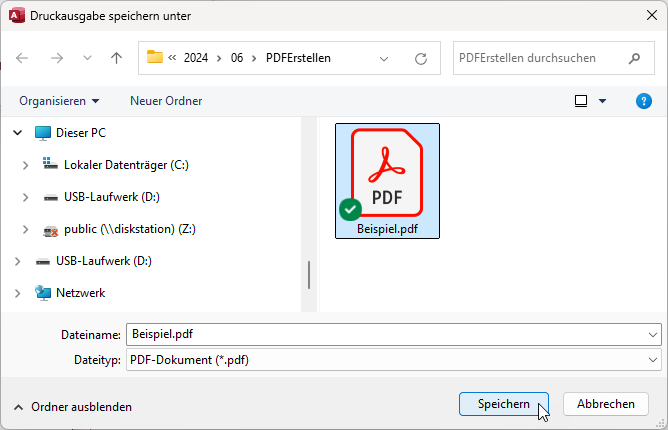Image resolution: width=668 pixels, height=430 pixels.
Task: Expand chevron after 2024 in breadcrumb
Action: 219,58
